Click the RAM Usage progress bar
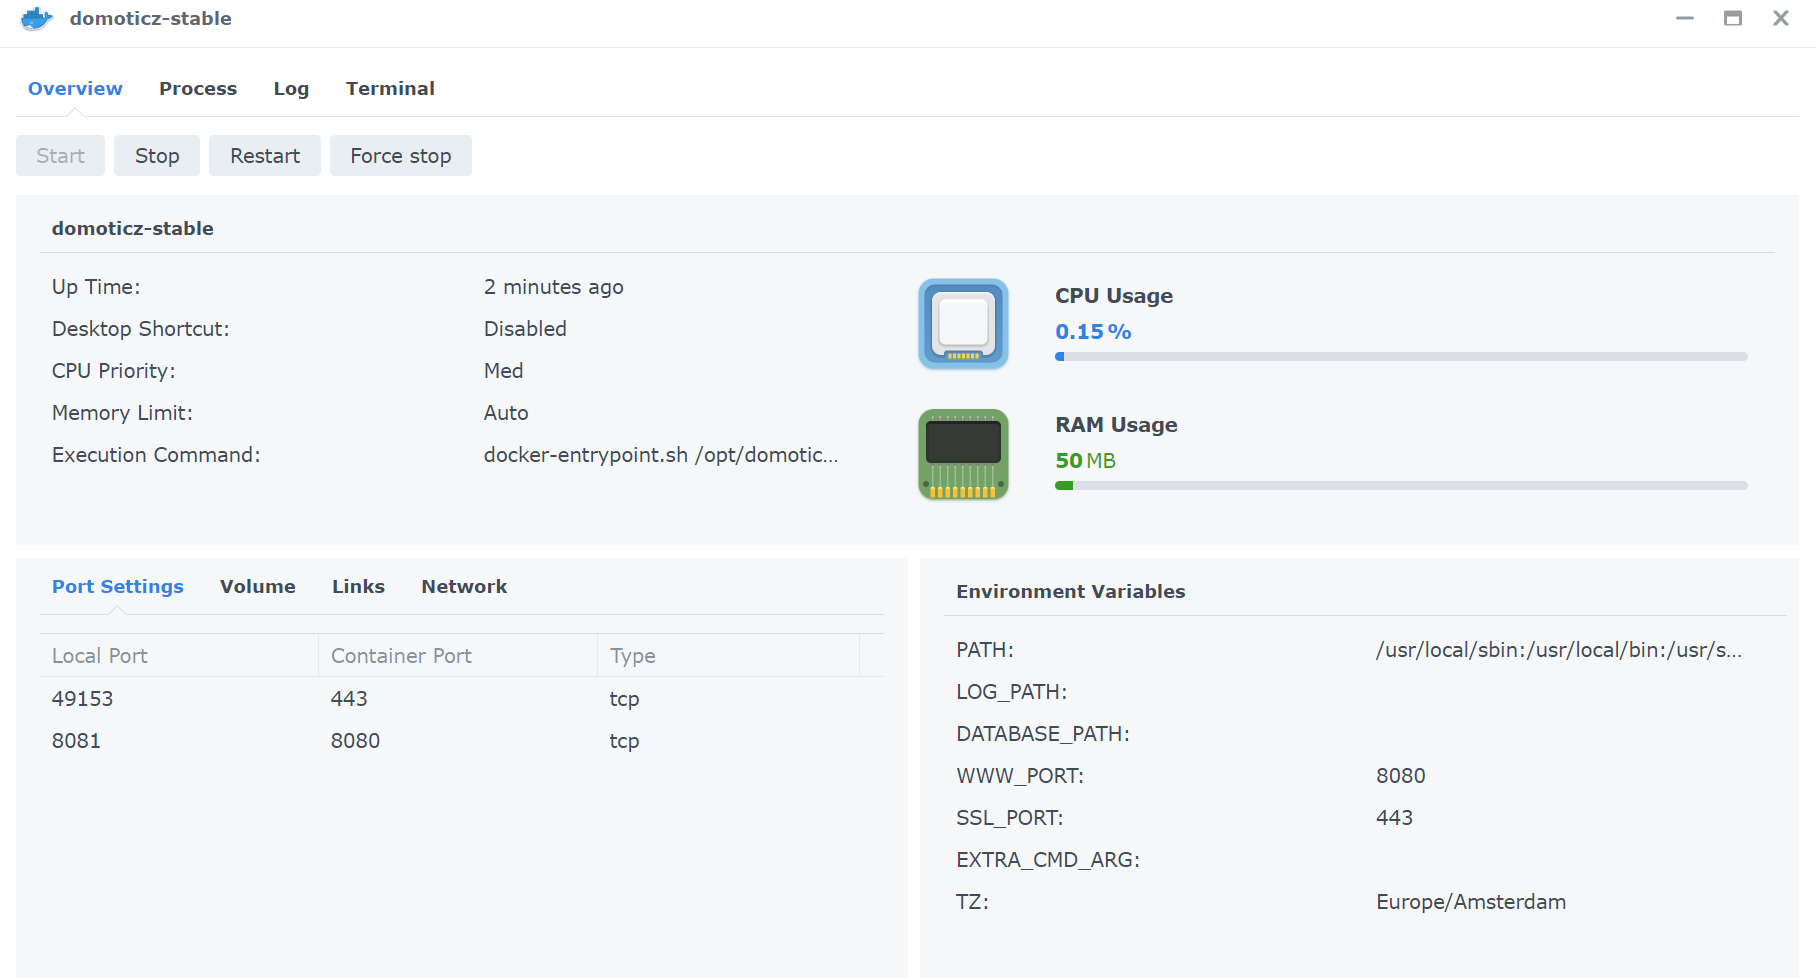The height and width of the screenshot is (978, 1816). coord(1401,485)
